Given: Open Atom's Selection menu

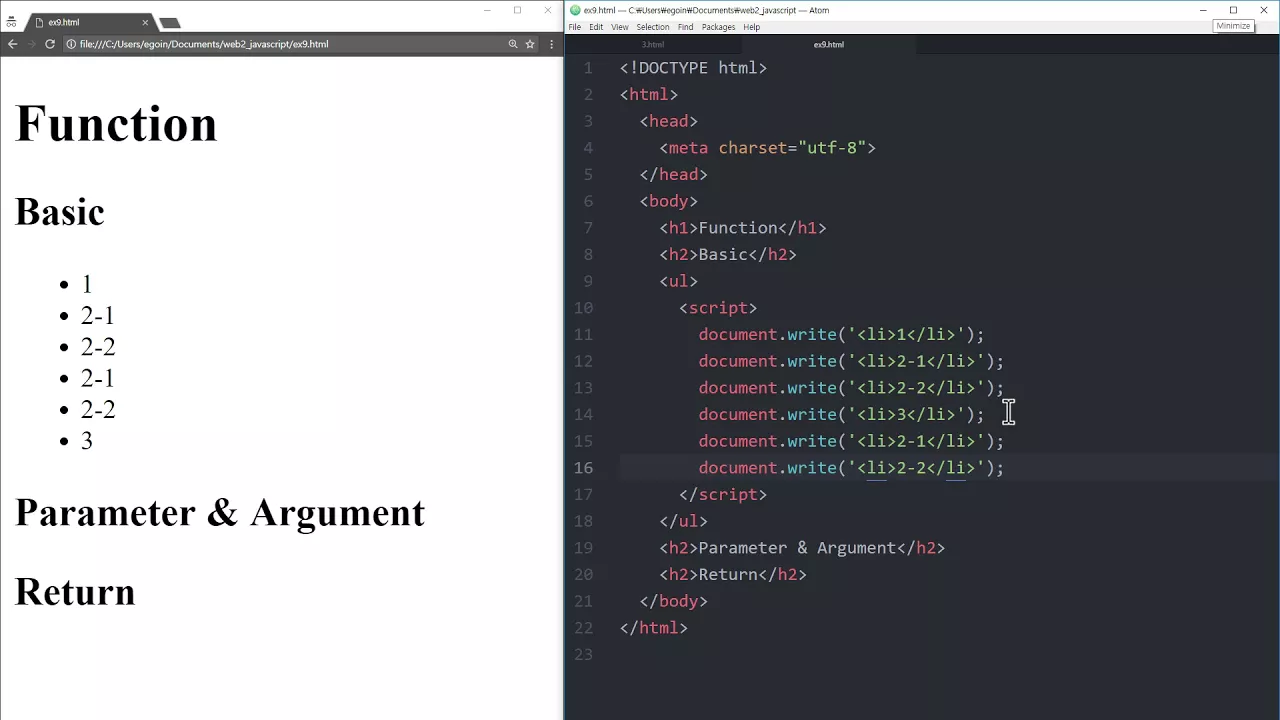Looking at the screenshot, I should pos(653,27).
